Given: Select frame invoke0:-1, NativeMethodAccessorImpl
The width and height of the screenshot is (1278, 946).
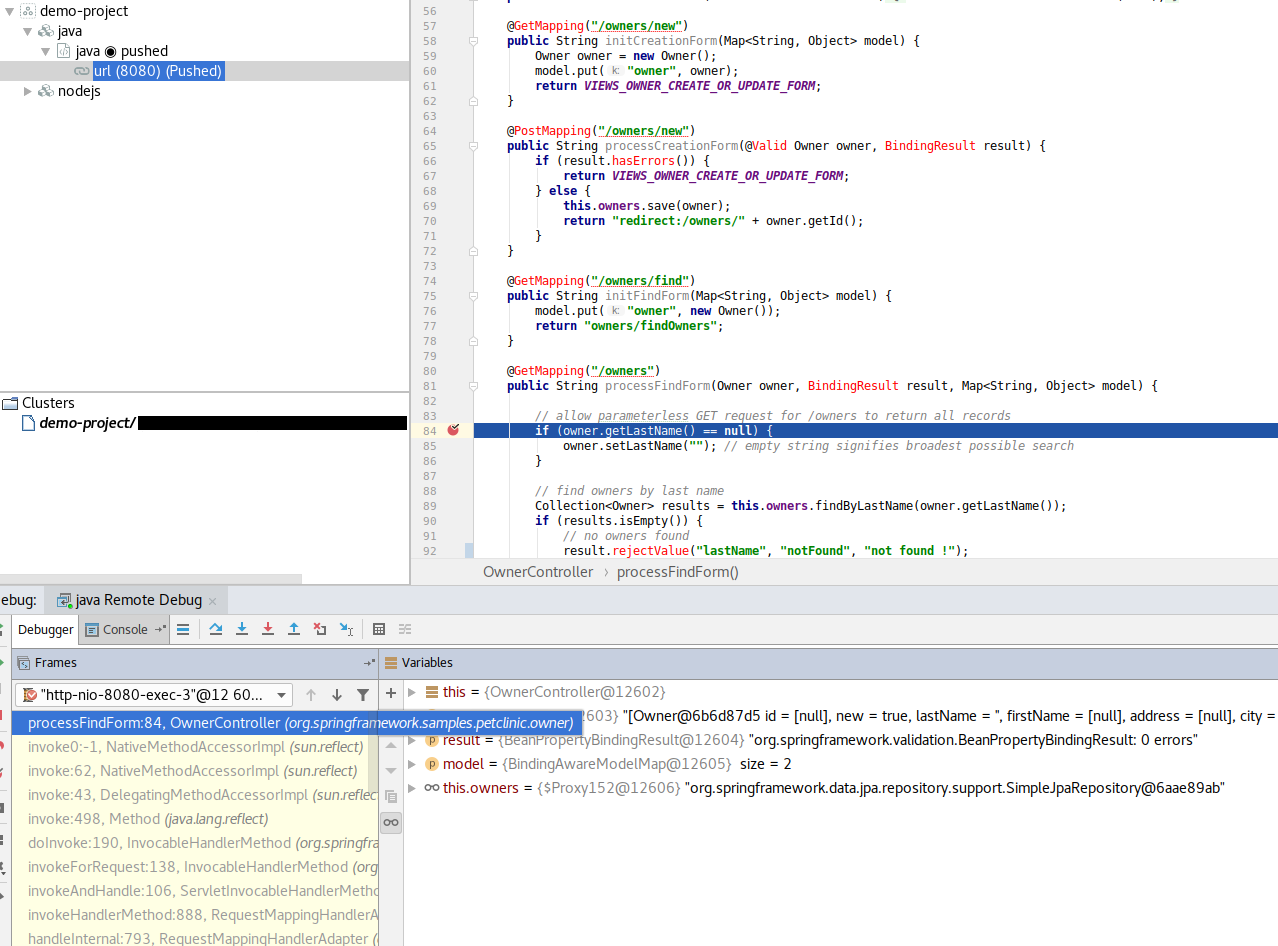Looking at the screenshot, I should coord(195,747).
